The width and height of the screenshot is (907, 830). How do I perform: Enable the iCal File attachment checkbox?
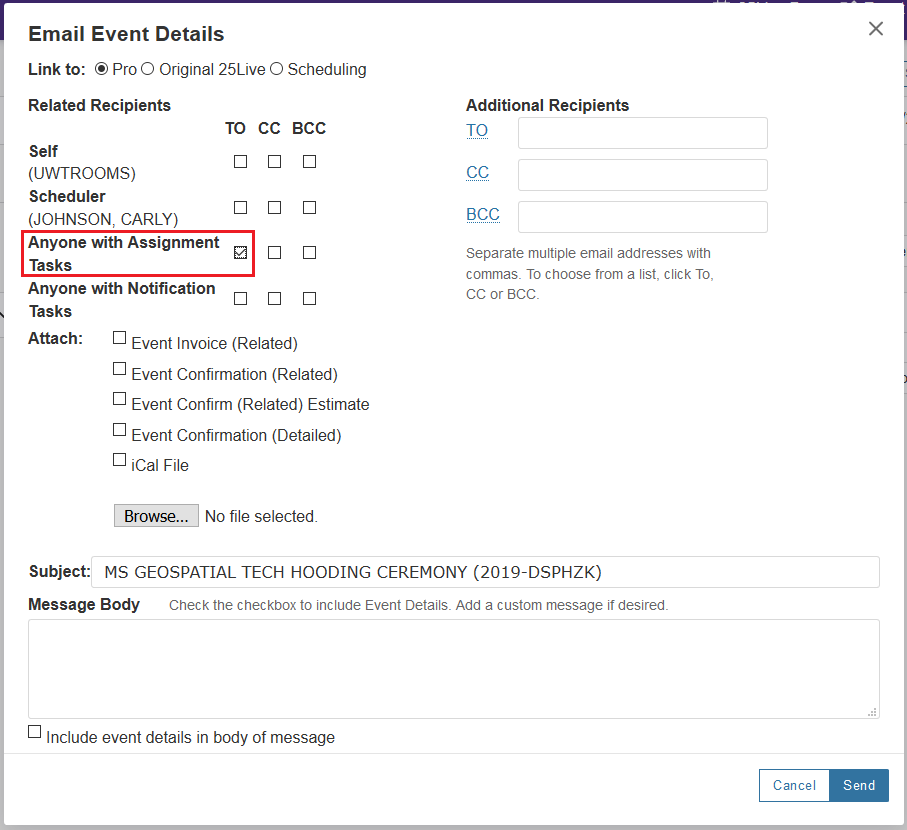tap(120, 460)
